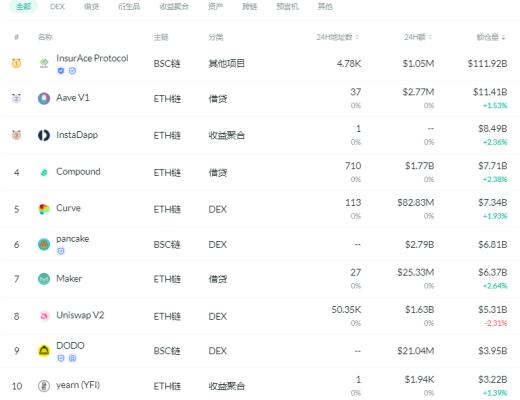
Task: Open the Uniswap V2 project name
Action: coord(80,315)
